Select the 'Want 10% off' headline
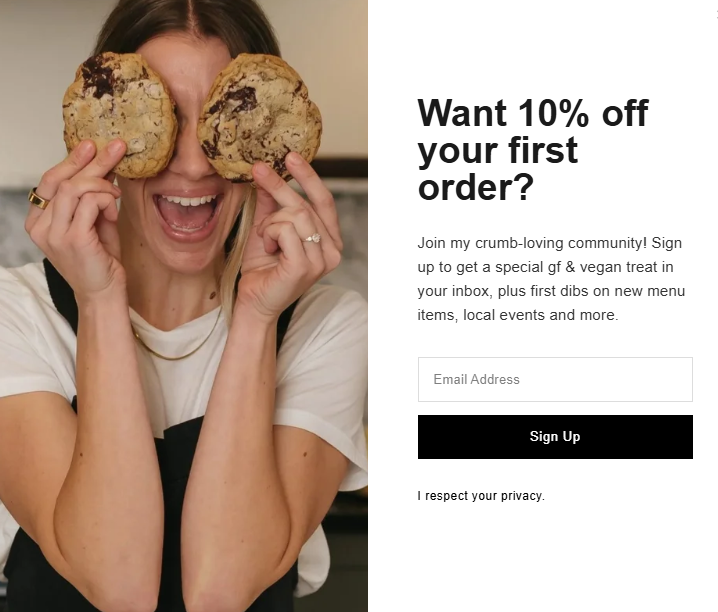 coord(533,113)
